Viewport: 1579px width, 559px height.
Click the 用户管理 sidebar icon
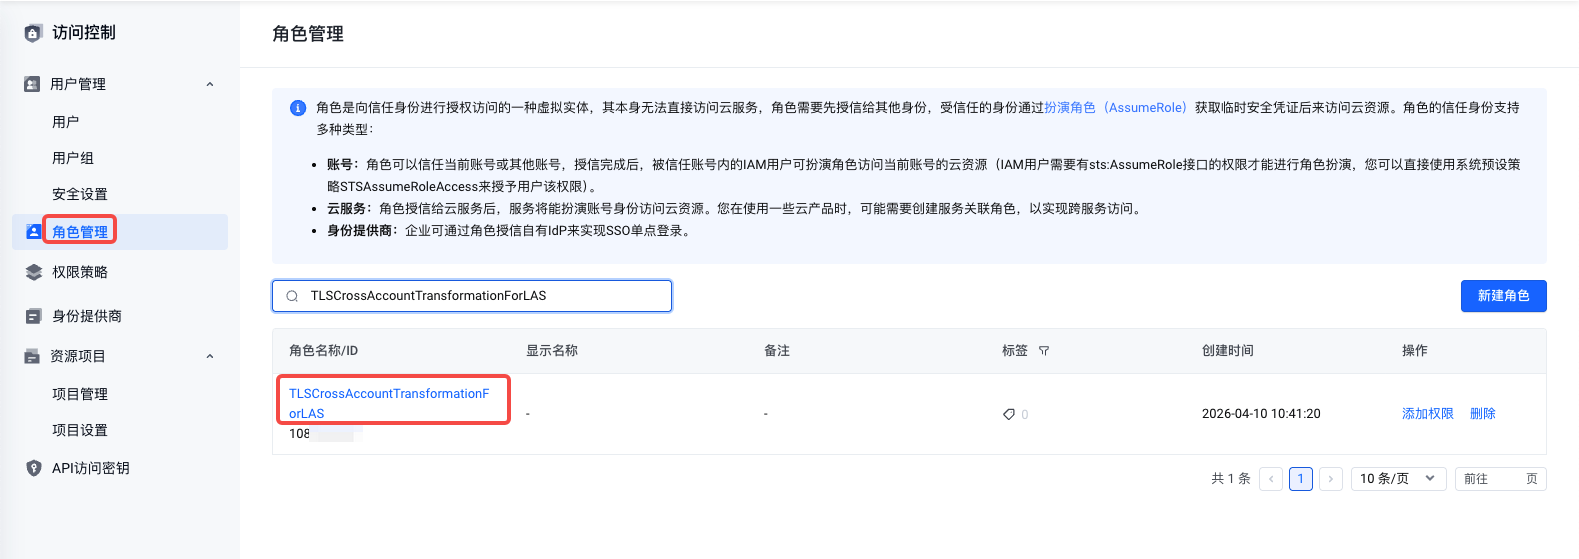tap(32, 84)
